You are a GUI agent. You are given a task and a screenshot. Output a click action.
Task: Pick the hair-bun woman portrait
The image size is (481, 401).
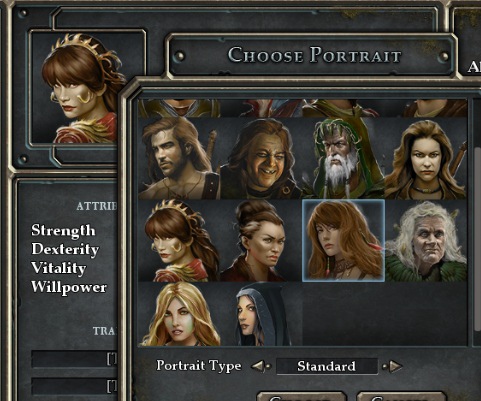point(261,241)
